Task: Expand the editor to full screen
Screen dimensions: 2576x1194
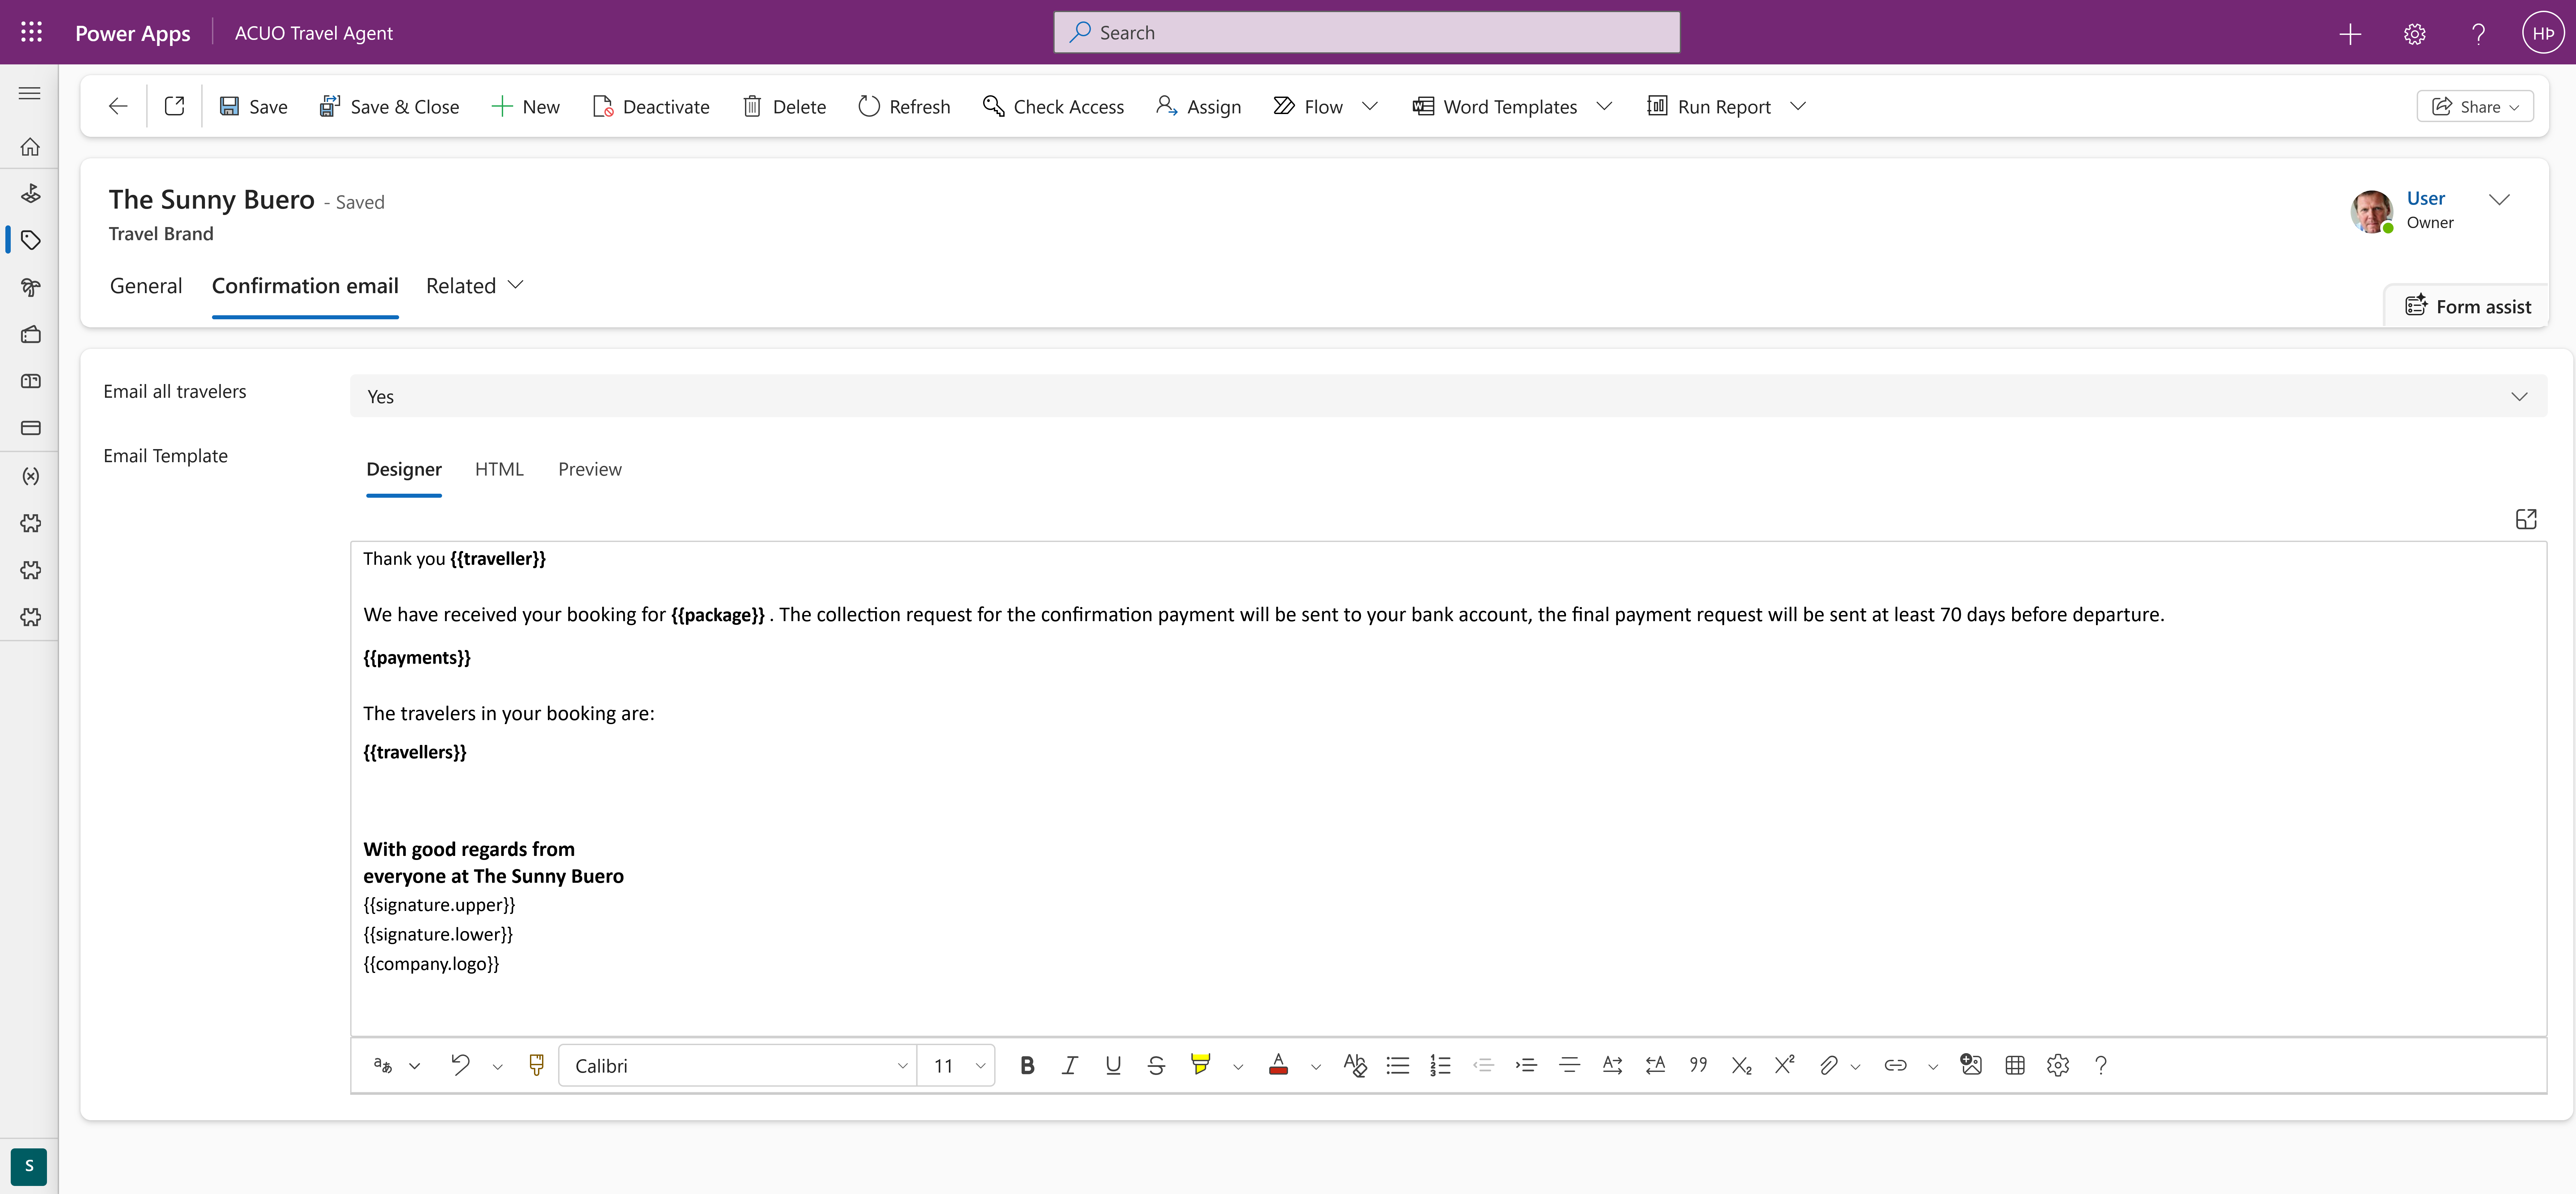Action: tap(2526, 519)
